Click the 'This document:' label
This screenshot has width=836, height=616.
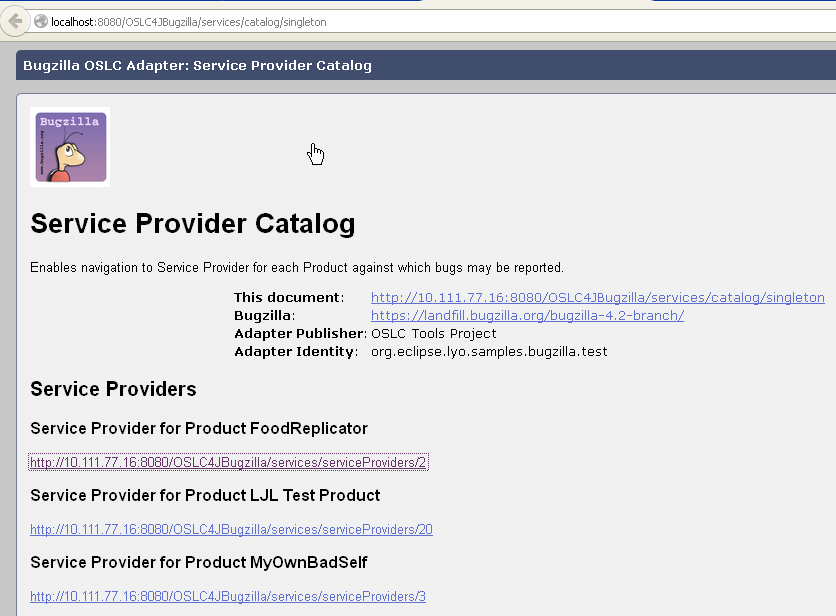tap(289, 298)
